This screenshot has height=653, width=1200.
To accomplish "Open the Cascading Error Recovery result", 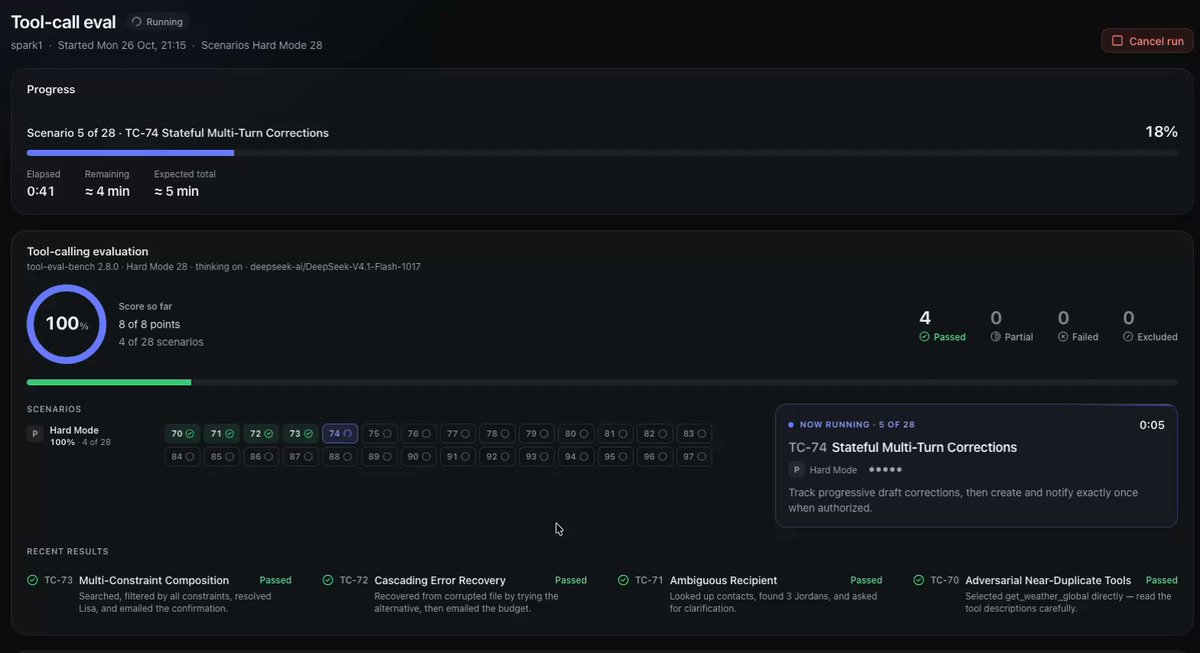I will [x=440, y=580].
